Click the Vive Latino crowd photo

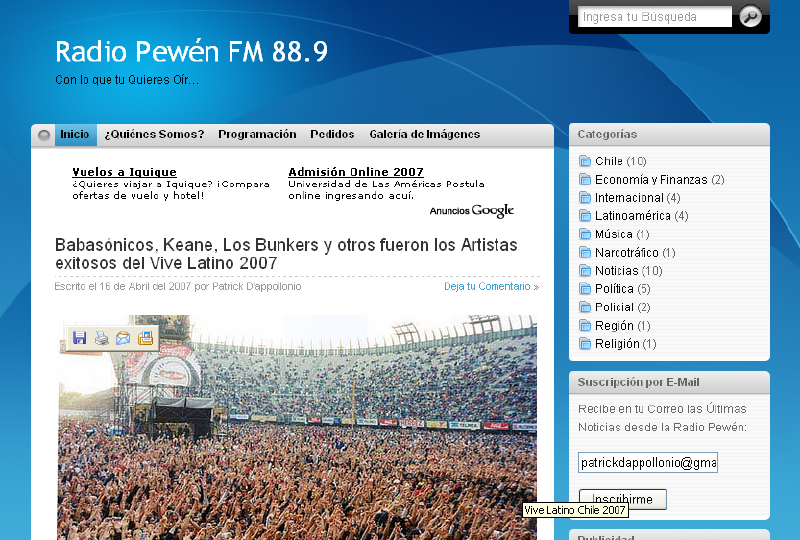[297, 427]
